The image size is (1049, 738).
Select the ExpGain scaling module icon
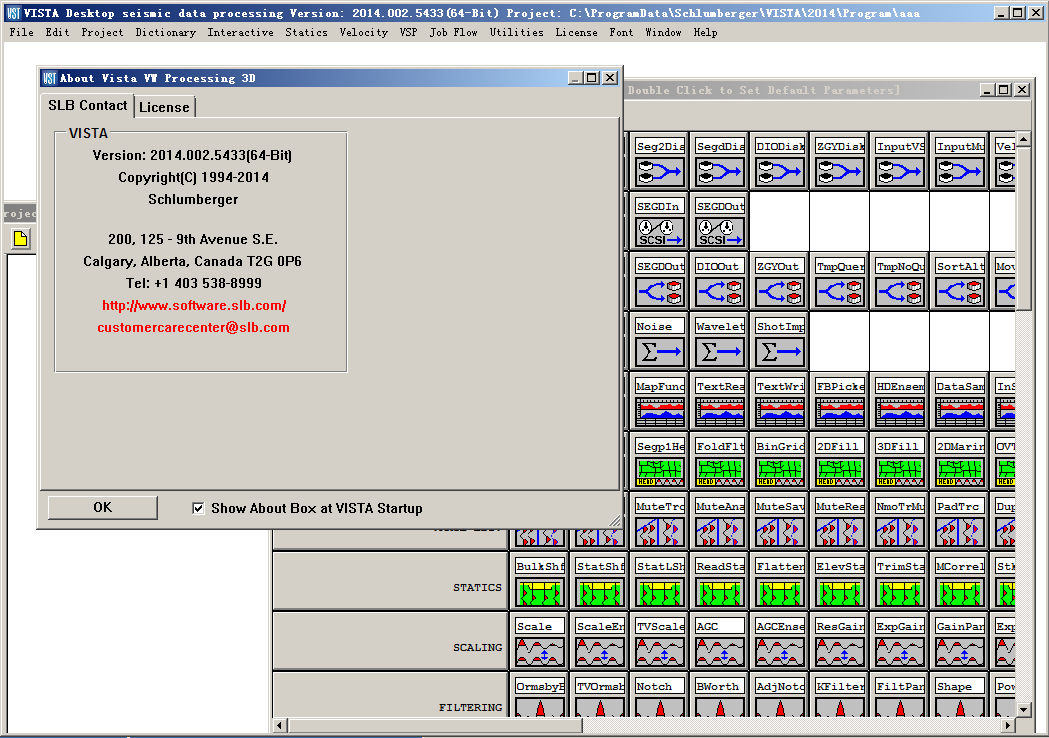[x=900, y=652]
